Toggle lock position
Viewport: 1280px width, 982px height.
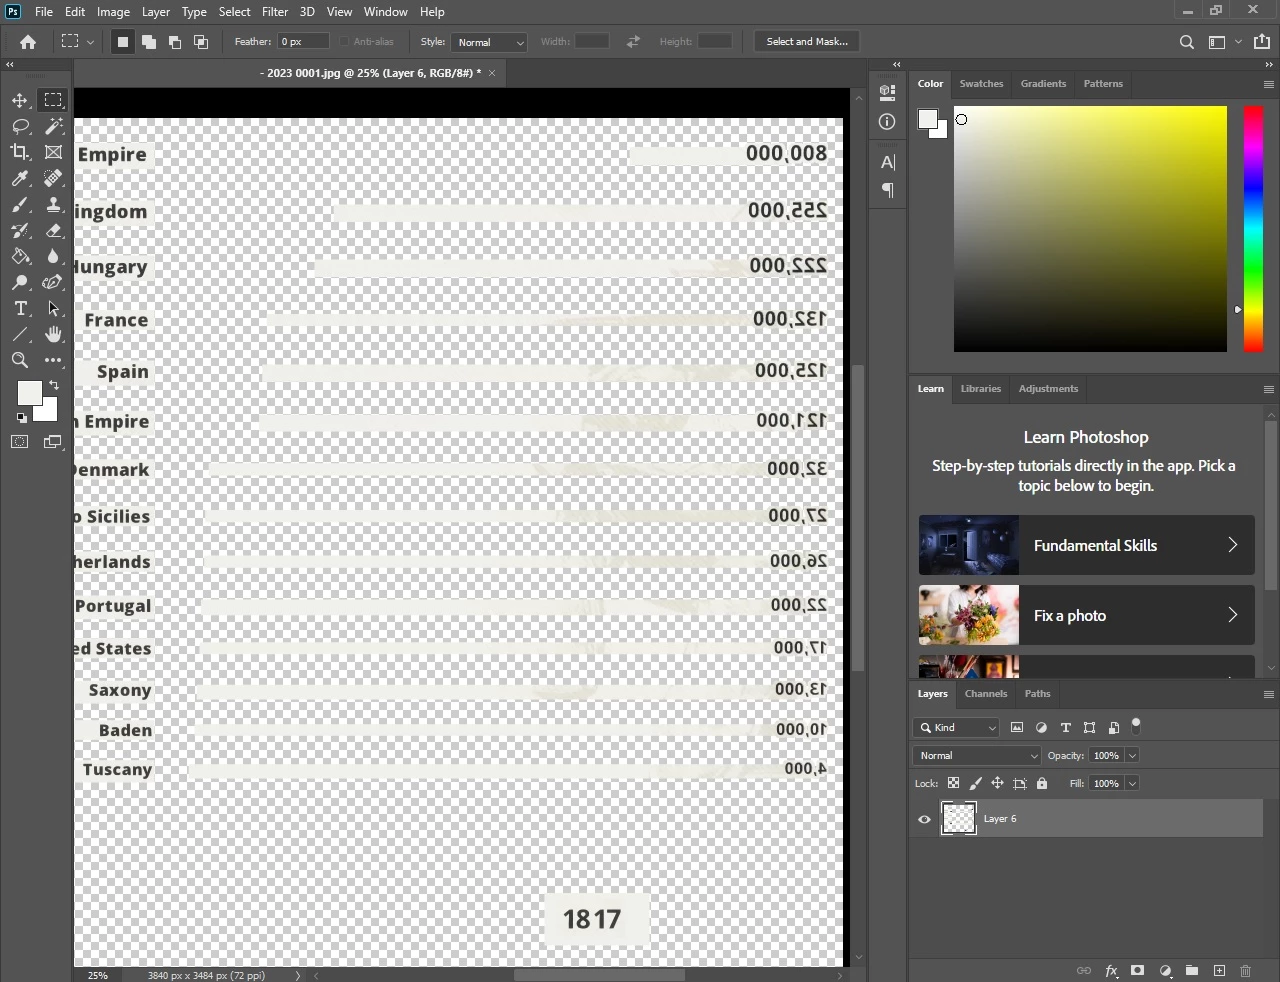pos(997,784)
